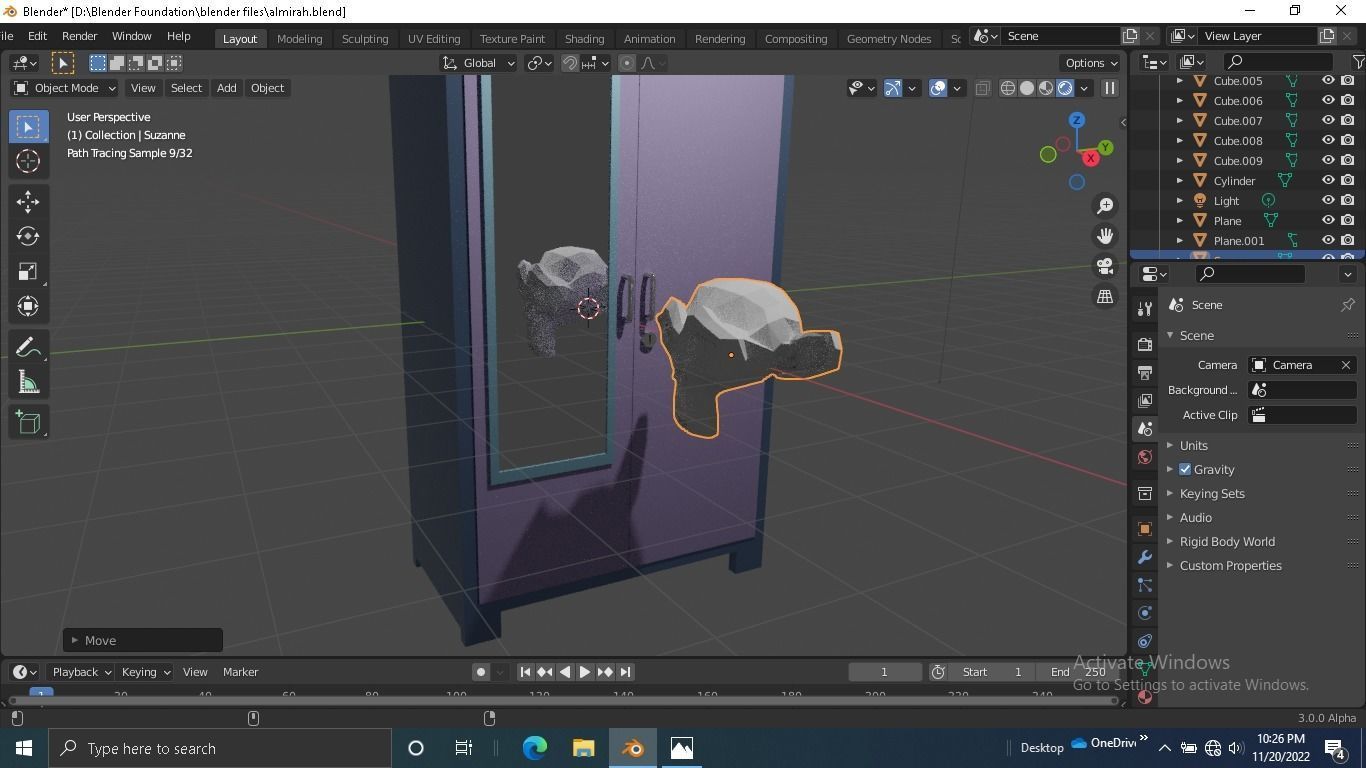Select the Add Cube tool

click(28, 422)
